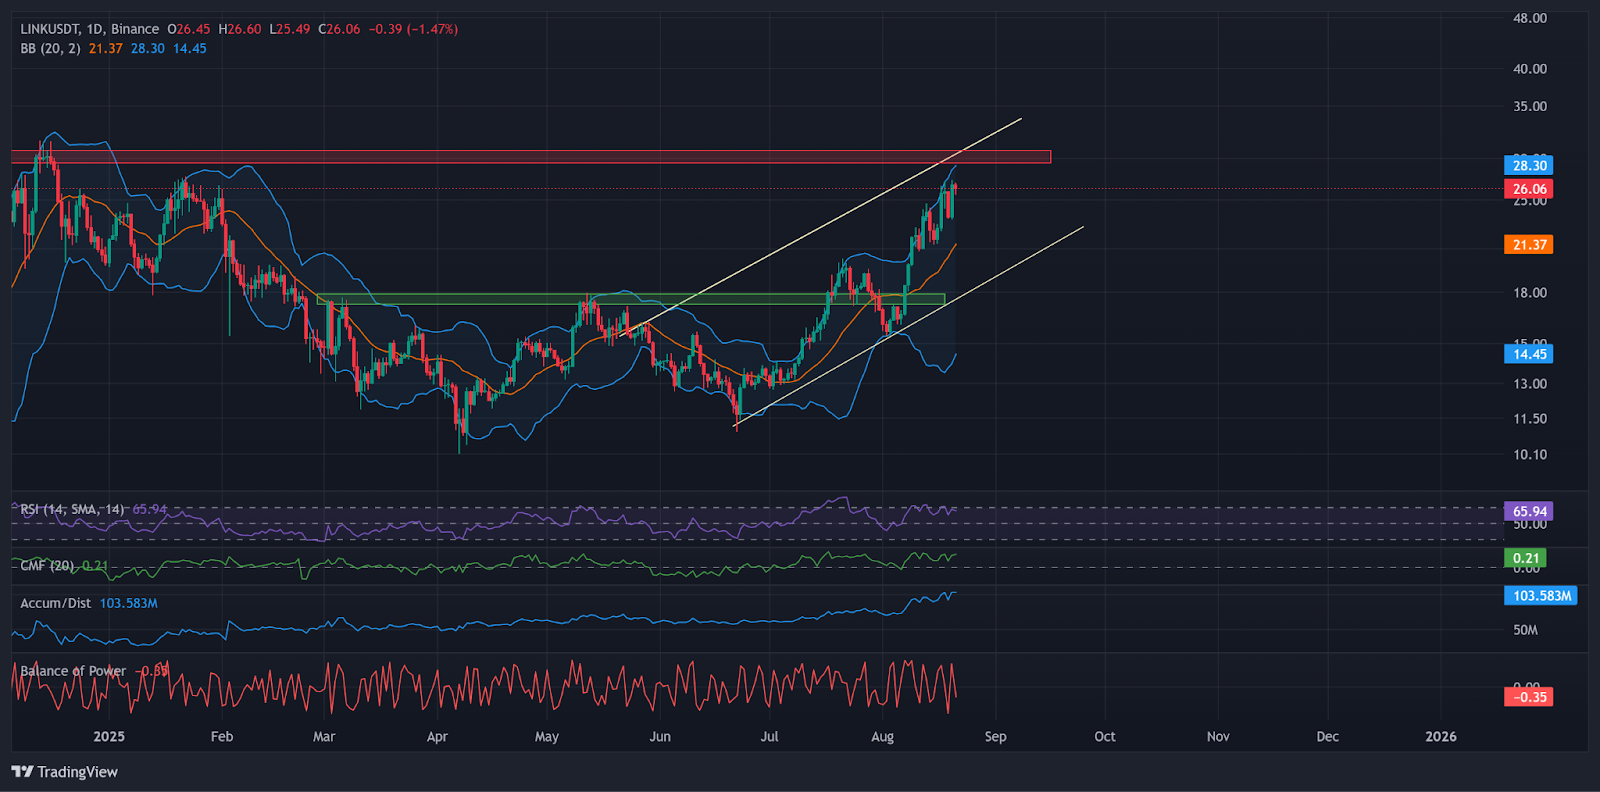Click the purple 65.94 RSI value tag

click(x=1528, y=511)
